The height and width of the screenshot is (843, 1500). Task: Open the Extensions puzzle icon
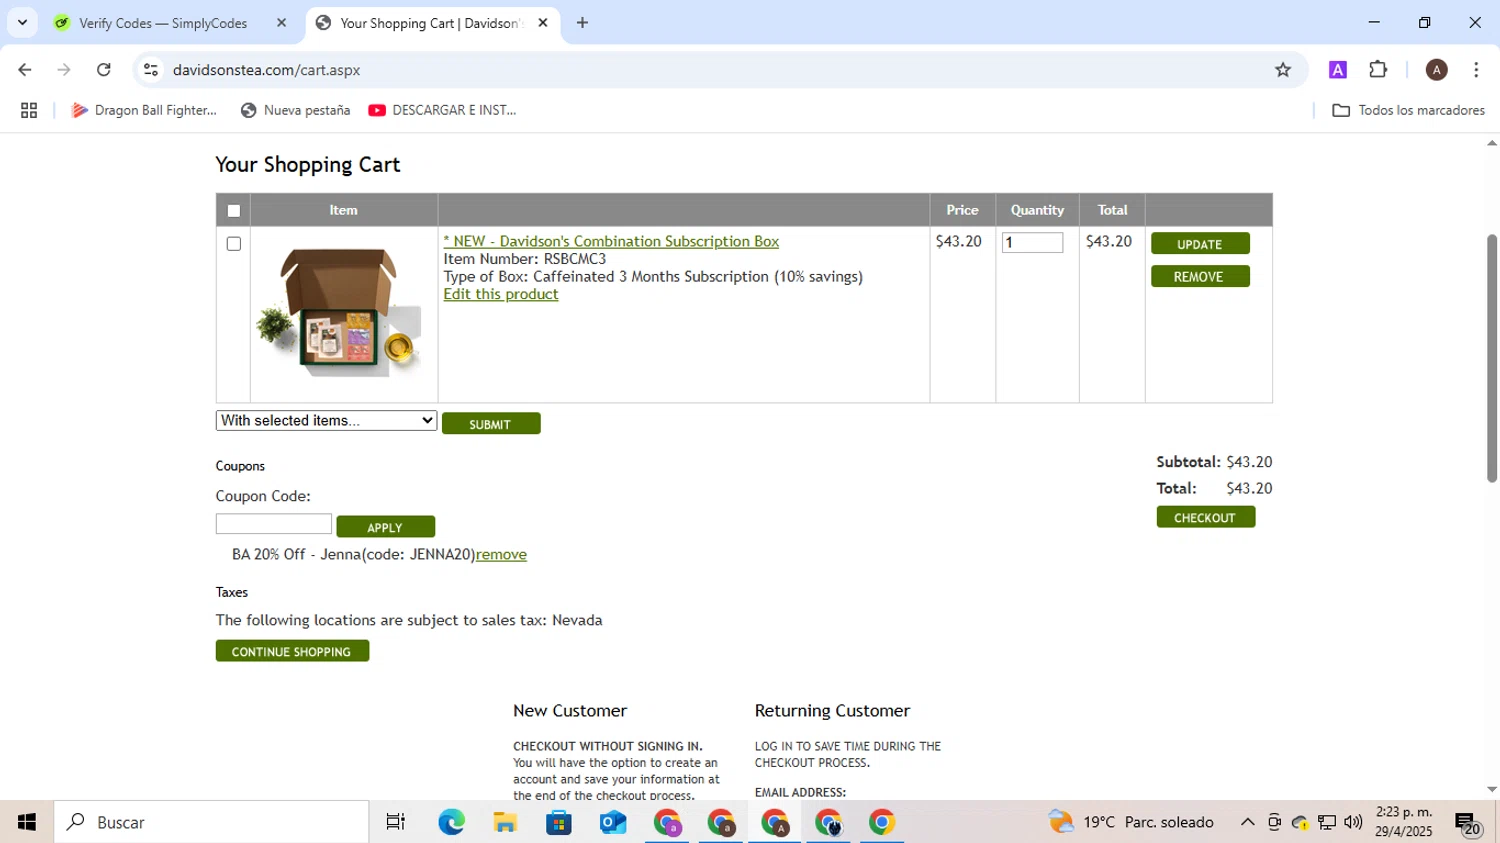click(1378, 70)
